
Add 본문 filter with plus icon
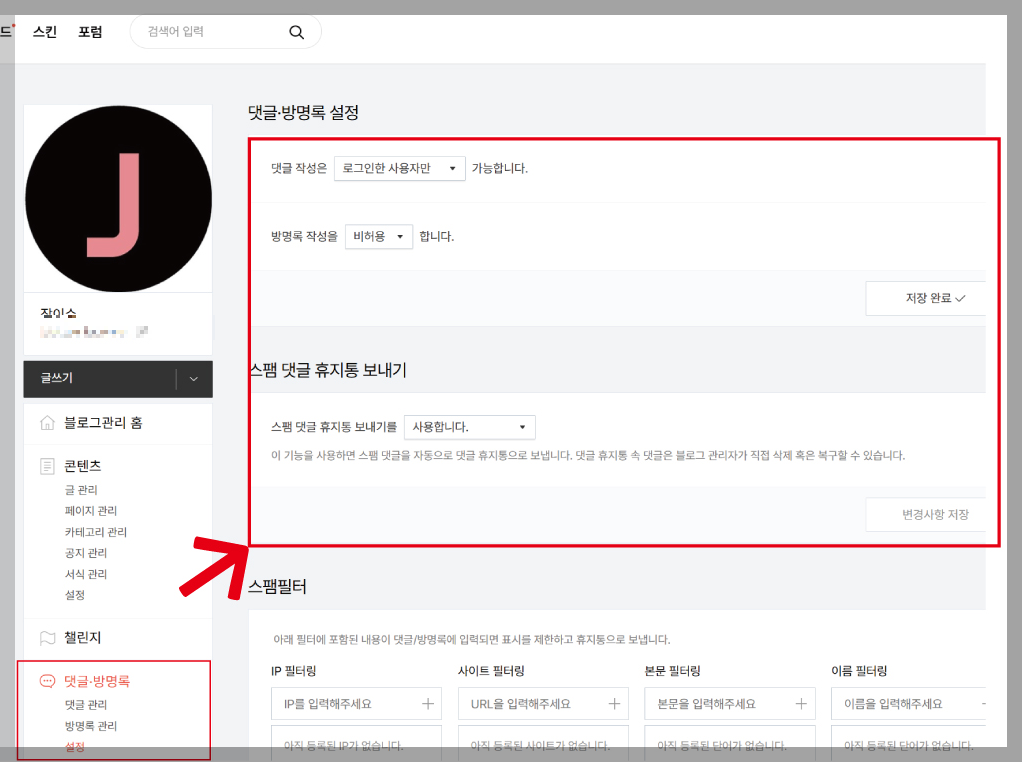coord(801,703)
